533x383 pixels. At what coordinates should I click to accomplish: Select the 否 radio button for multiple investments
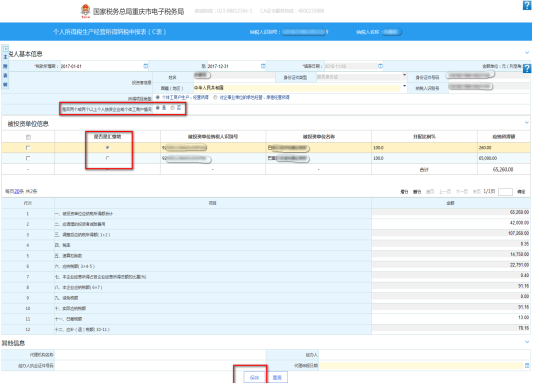pyautogui.click(x=173, y=108)
